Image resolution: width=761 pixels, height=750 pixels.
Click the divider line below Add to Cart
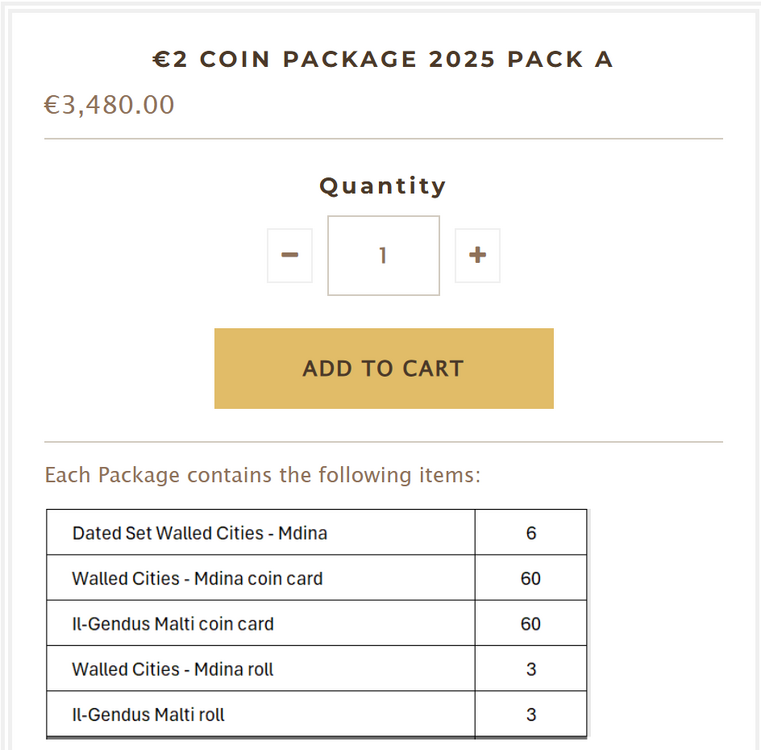point(383,442)
